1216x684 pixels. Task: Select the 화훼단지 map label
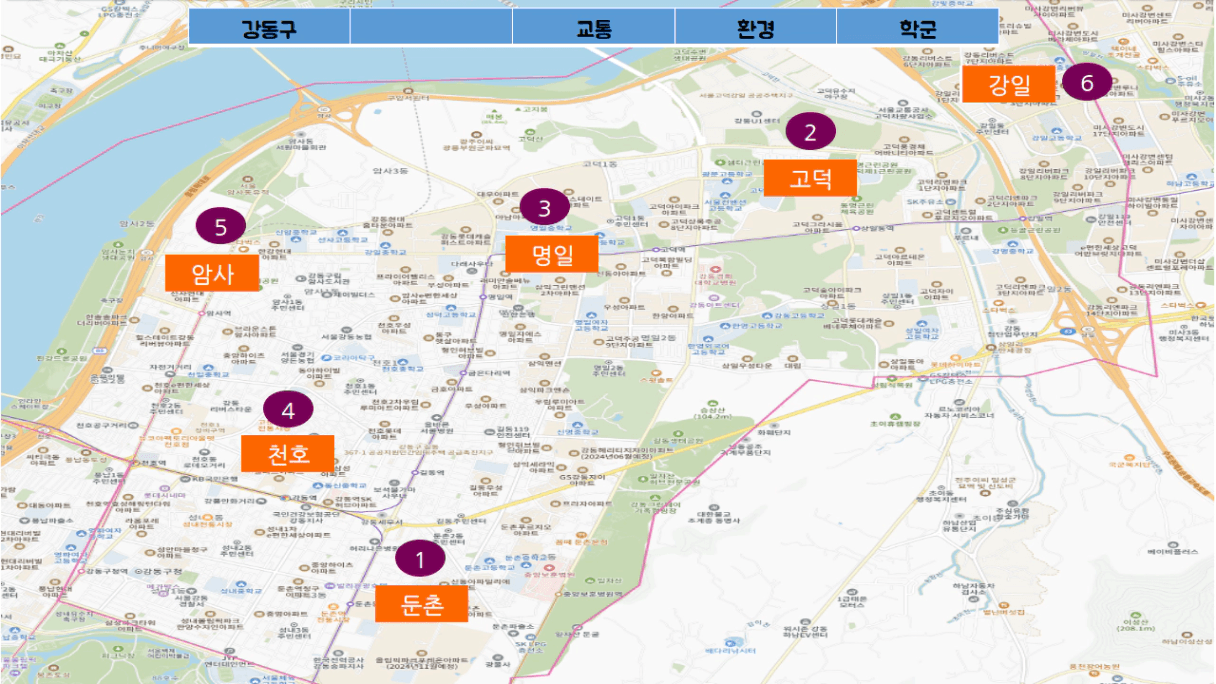click(x=772, y=432)
